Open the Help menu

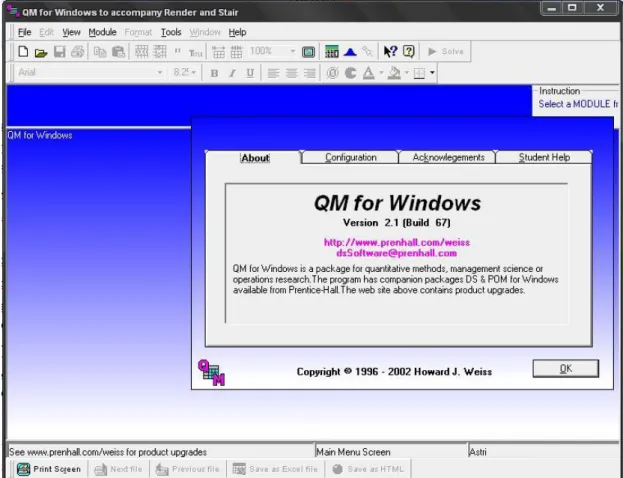coord(237,32)
